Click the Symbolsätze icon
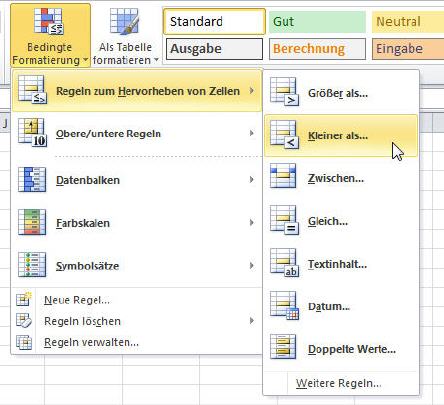This screenshot has height=405, width=444. pyautogui.click(x=32, y=265)
